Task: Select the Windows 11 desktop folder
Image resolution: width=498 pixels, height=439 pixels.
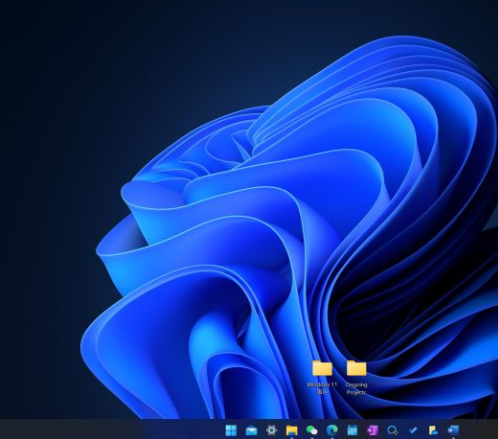Action: 322,377
